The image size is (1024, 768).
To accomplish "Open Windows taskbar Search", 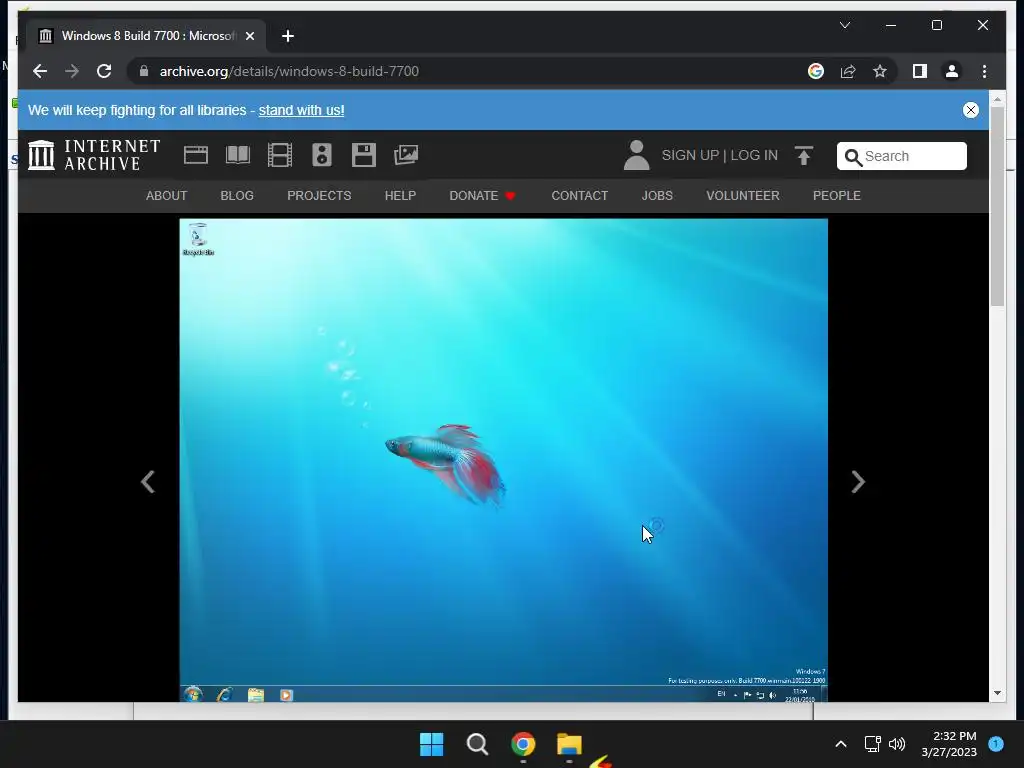I will point(477,744).
